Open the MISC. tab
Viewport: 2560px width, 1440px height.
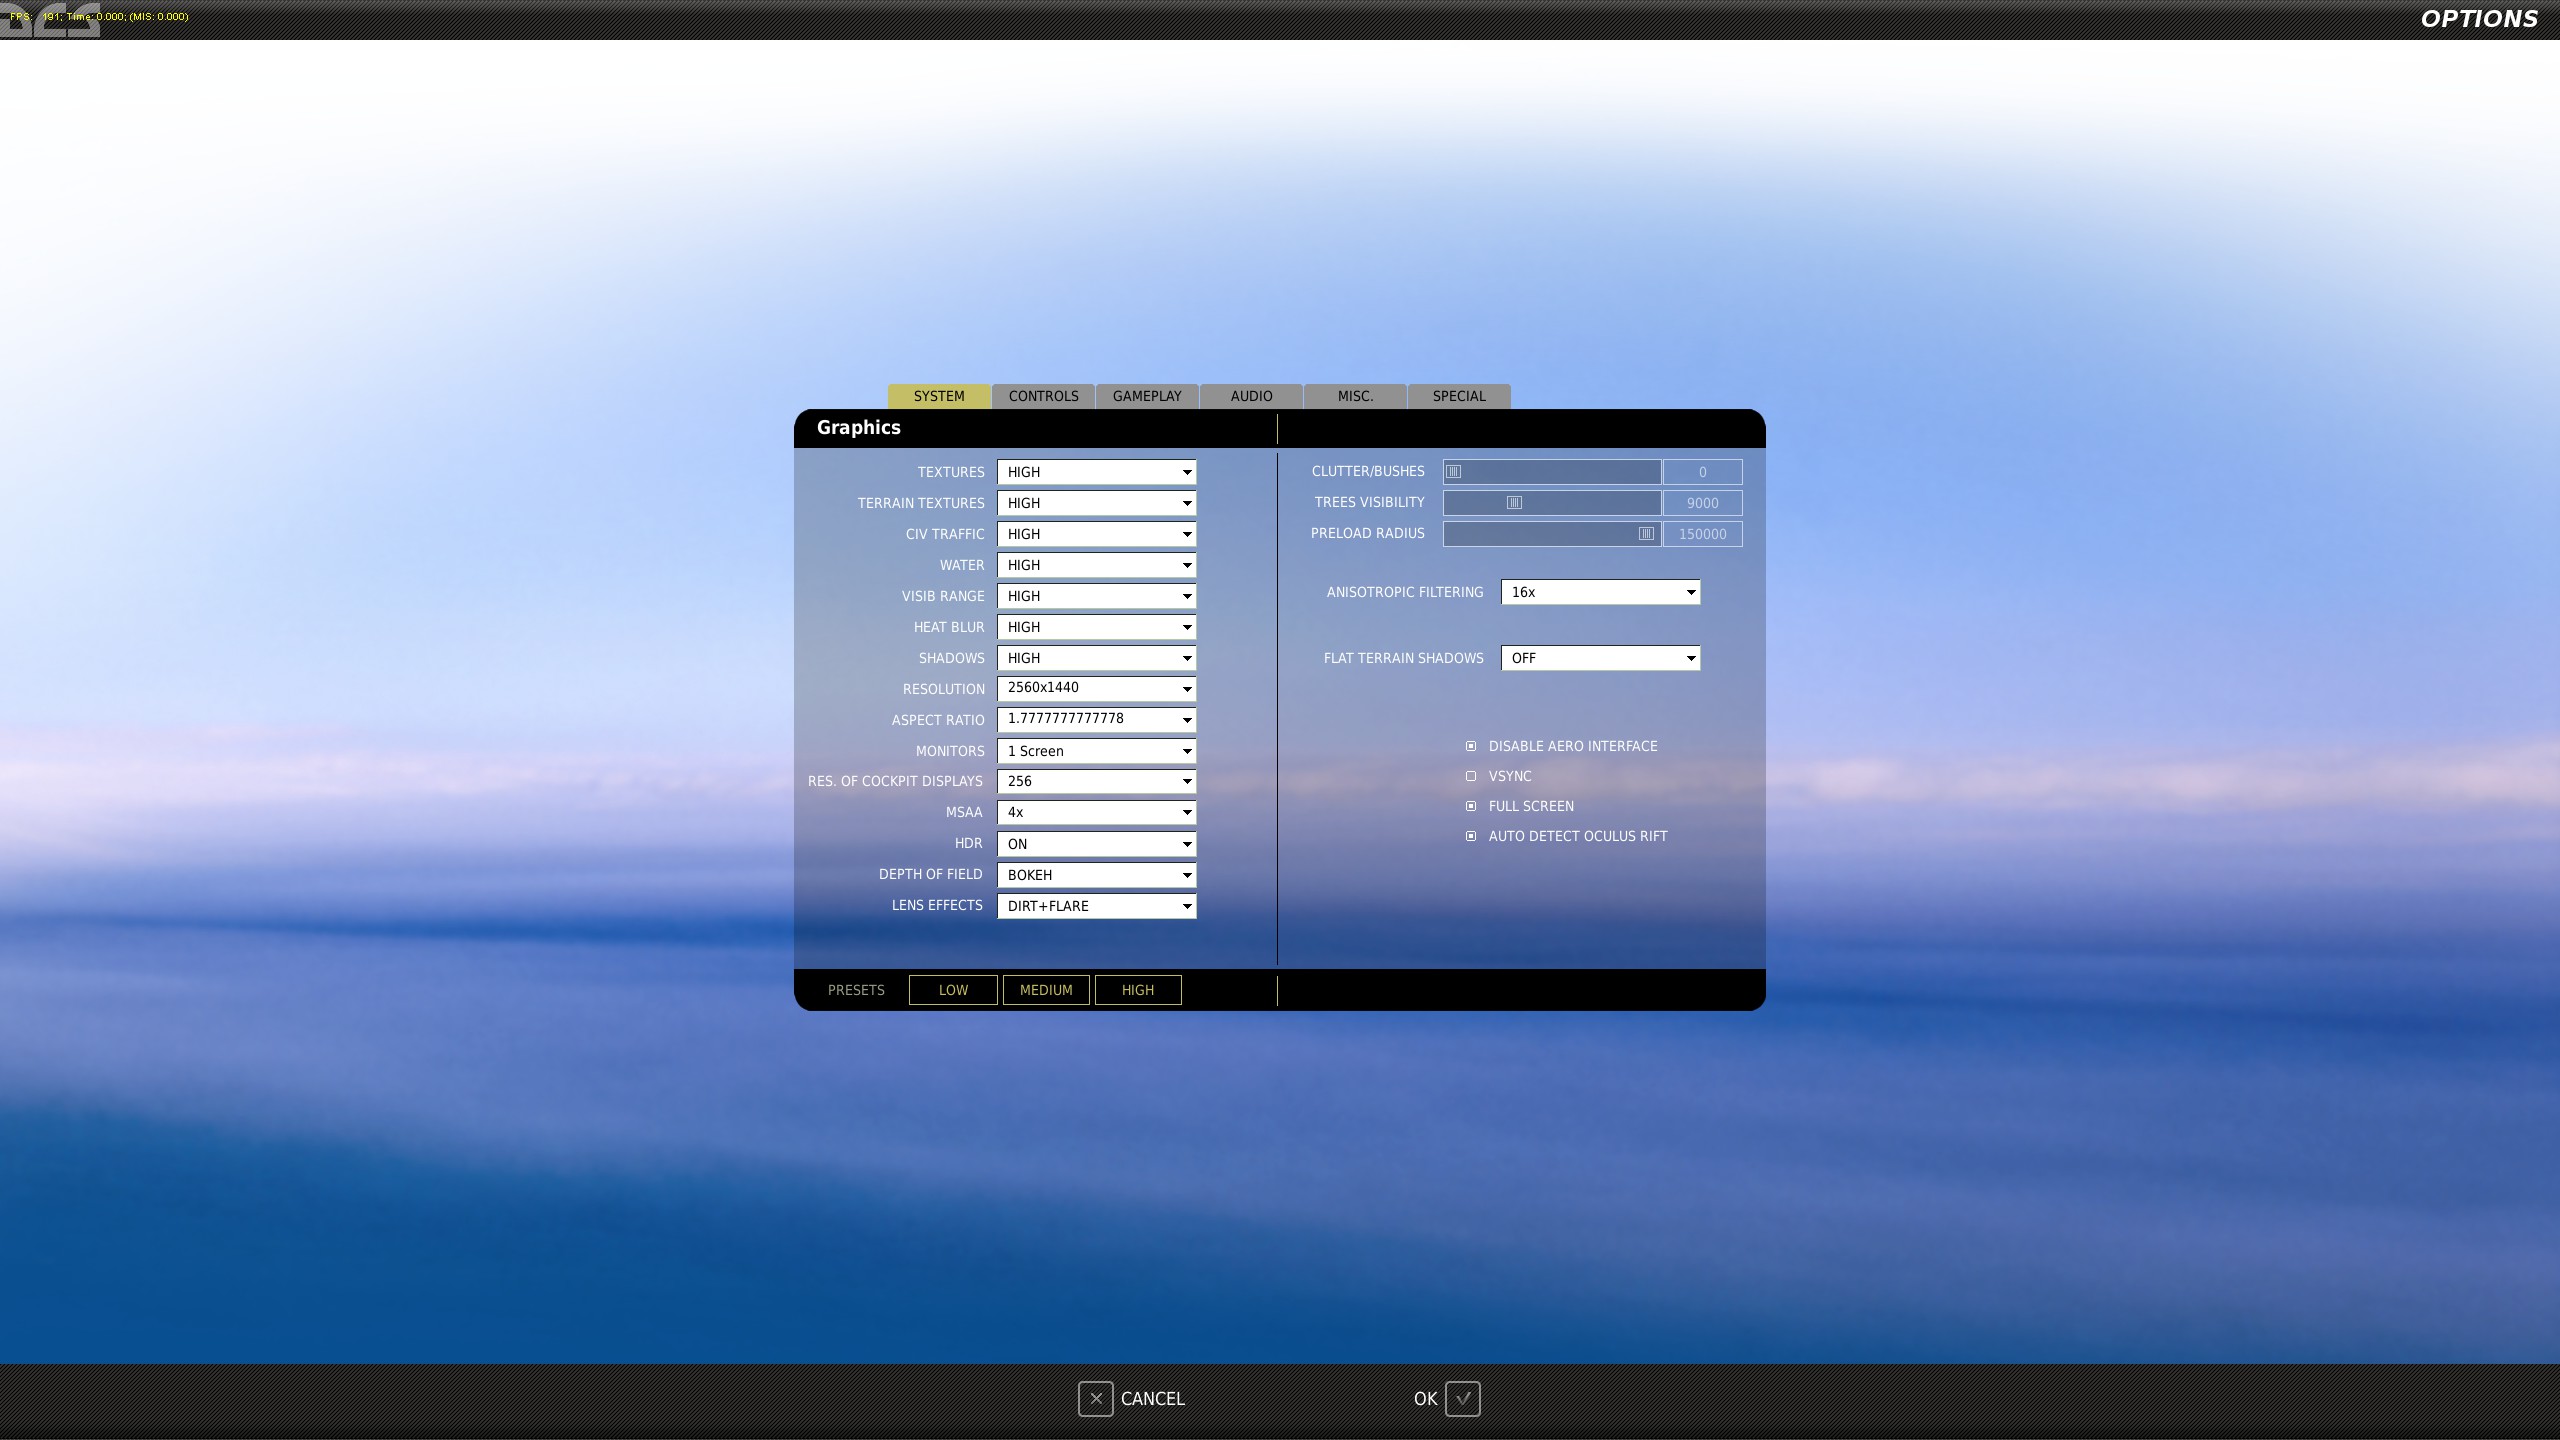[1355, 396]
